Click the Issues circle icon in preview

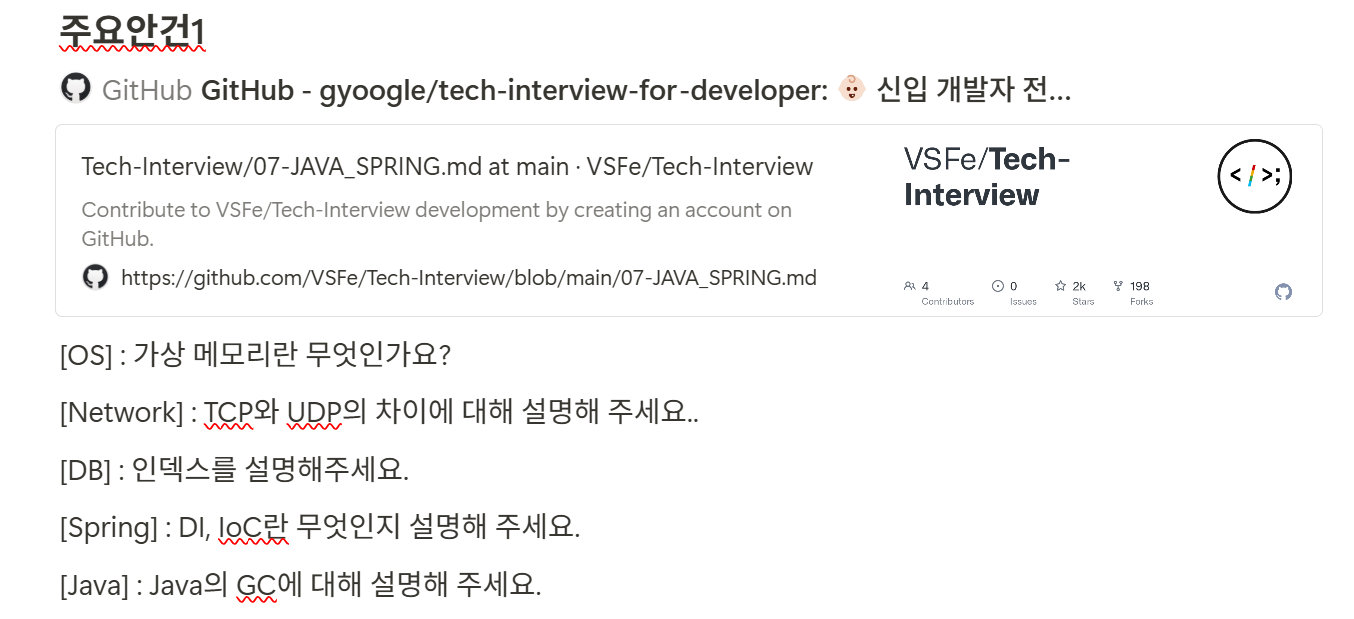997,286
